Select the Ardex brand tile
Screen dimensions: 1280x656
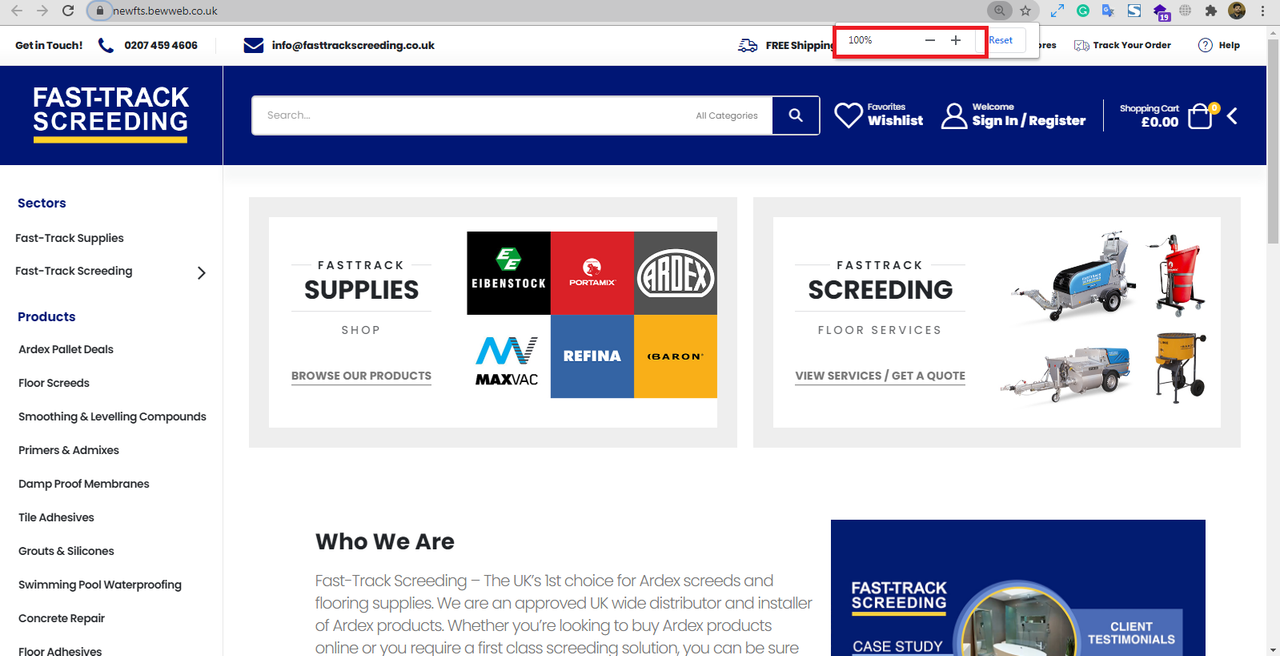676,273
